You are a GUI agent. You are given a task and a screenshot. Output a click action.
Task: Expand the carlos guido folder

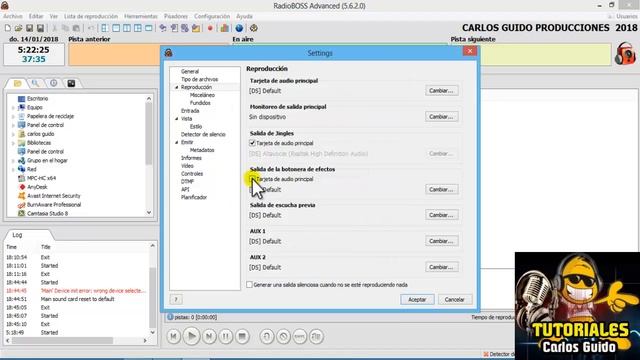tap(13, 134)
